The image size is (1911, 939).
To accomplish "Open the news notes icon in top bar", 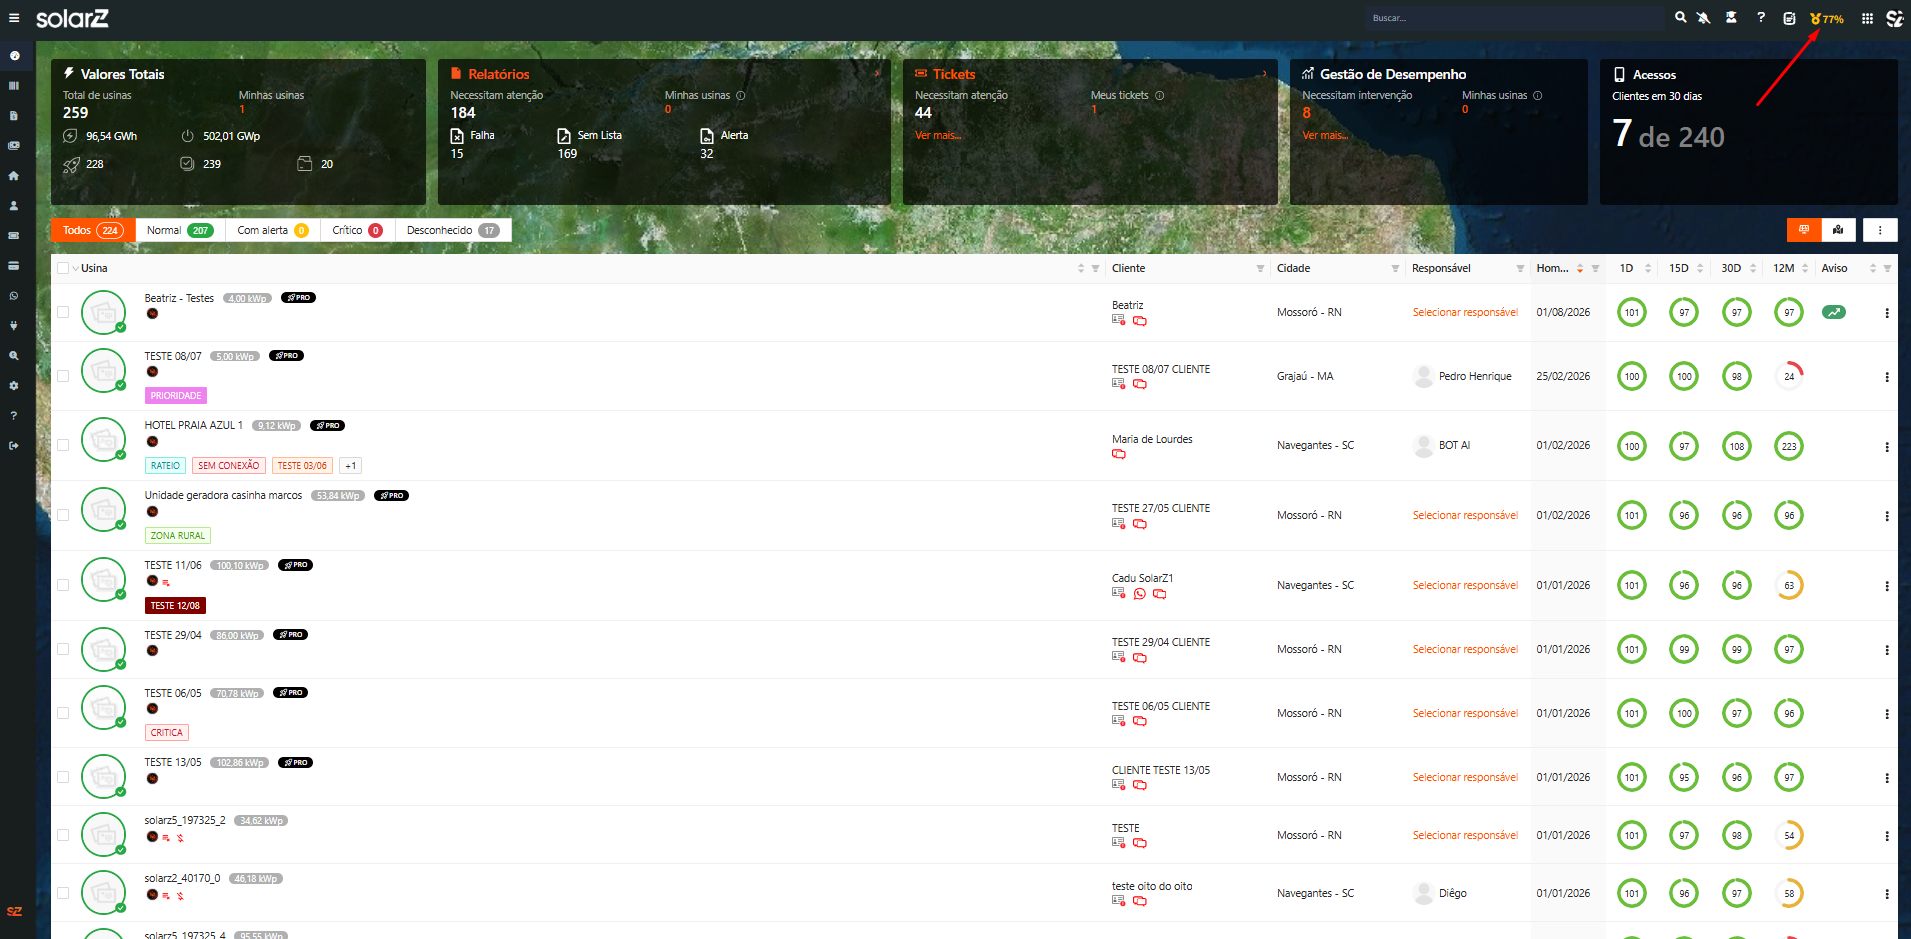I will click(x=1789, y=18).
